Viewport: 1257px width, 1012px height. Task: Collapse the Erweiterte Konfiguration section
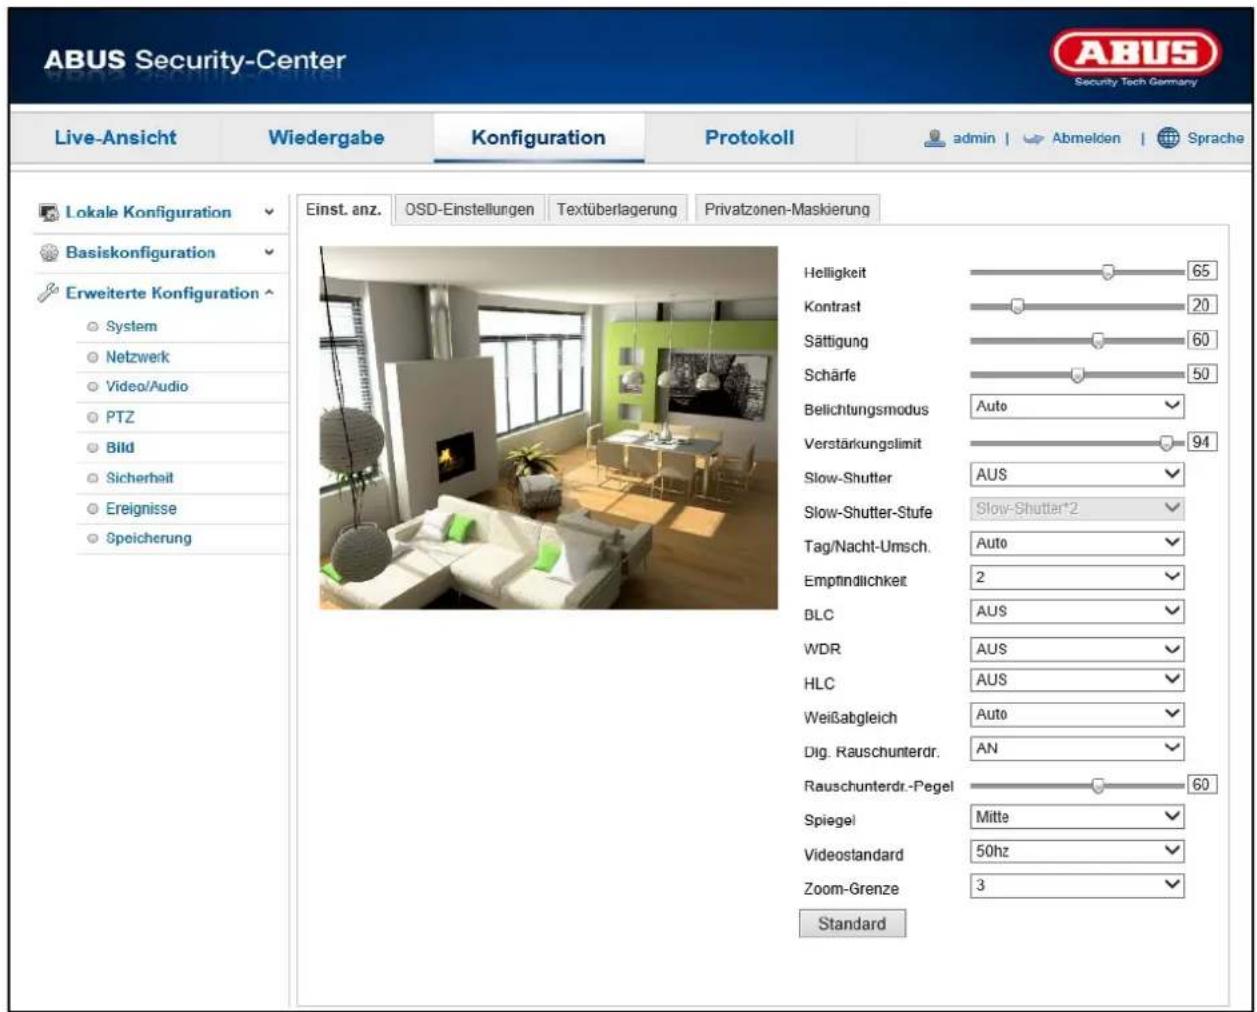(269, 293)
